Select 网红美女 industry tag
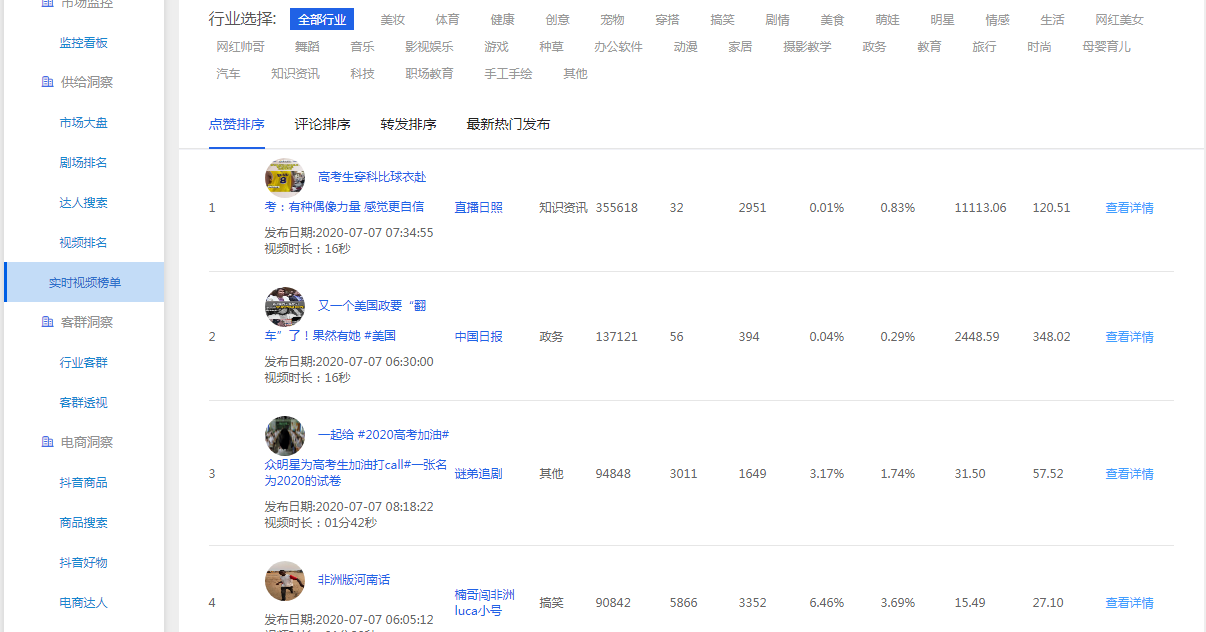This screenshot has height=632, width=1206. (x=1120, y=19)
